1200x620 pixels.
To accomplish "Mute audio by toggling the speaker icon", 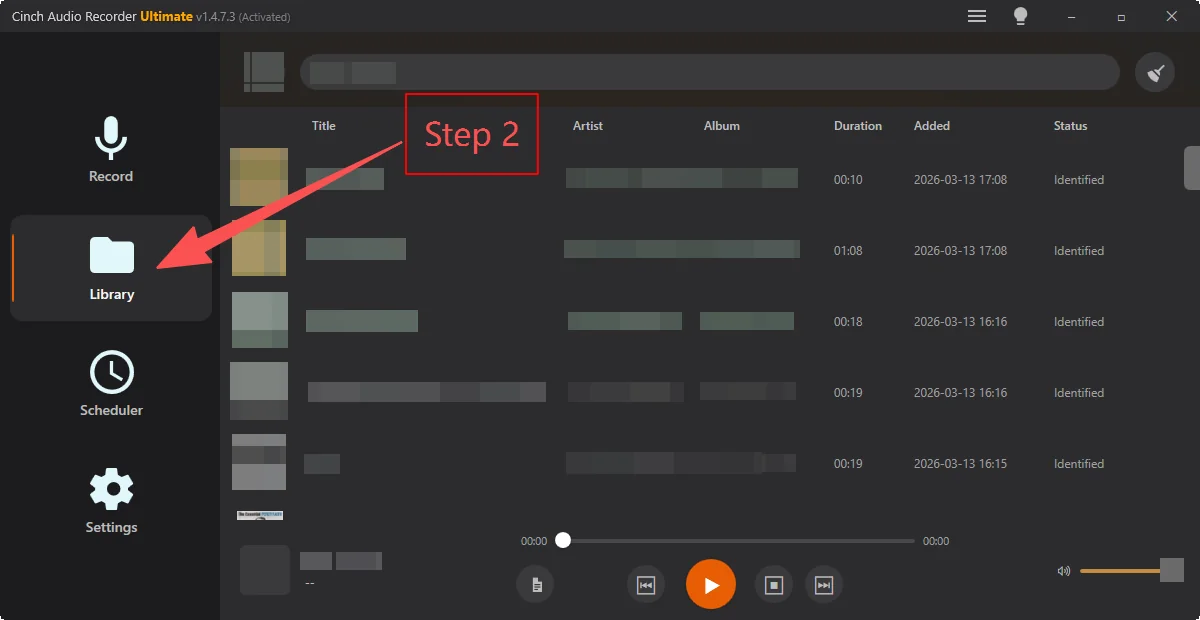I will tap(1063, 571).
